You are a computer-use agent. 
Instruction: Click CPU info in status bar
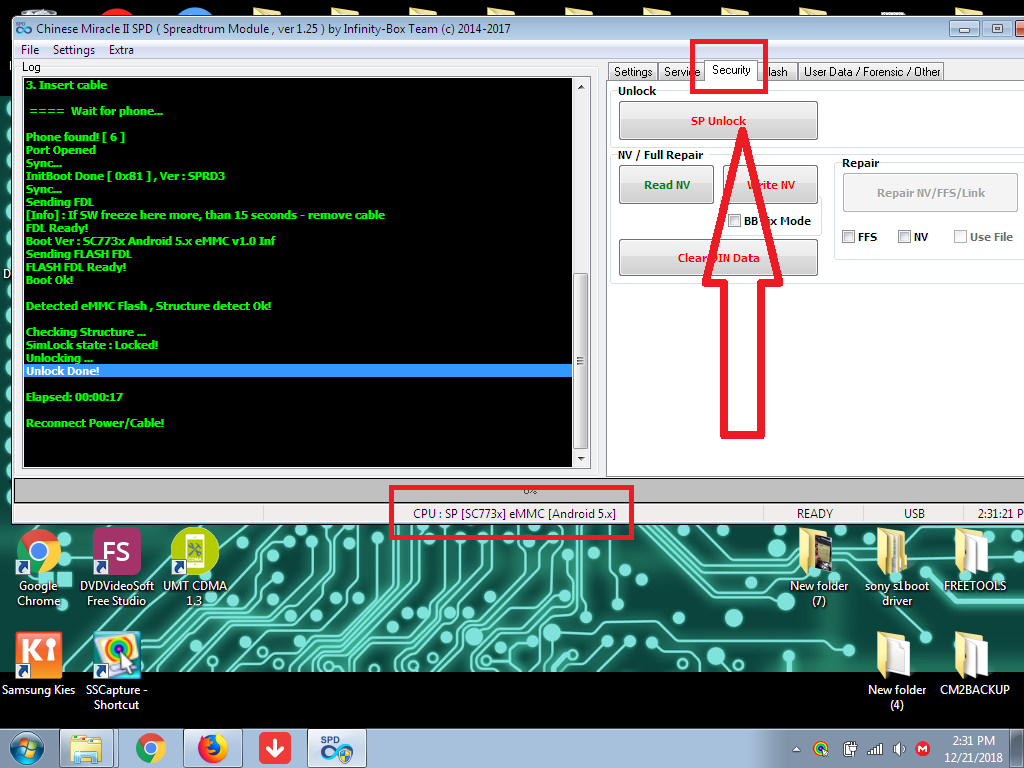tap(514, 513)
